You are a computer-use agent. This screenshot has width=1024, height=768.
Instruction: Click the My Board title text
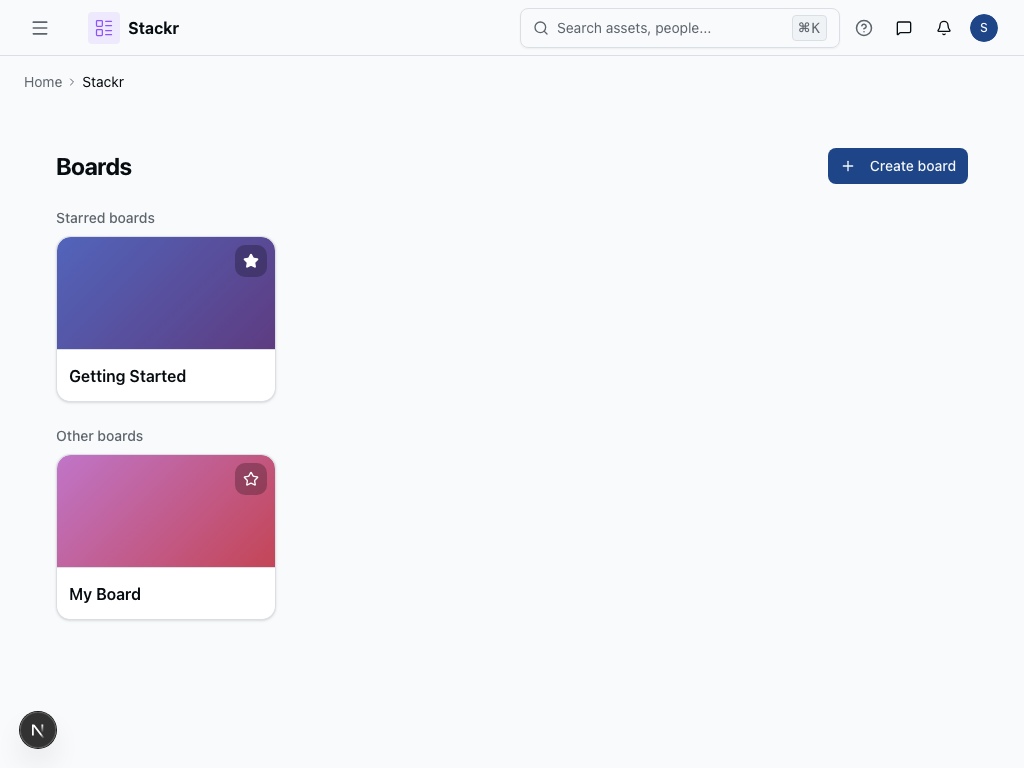[105, 594]
